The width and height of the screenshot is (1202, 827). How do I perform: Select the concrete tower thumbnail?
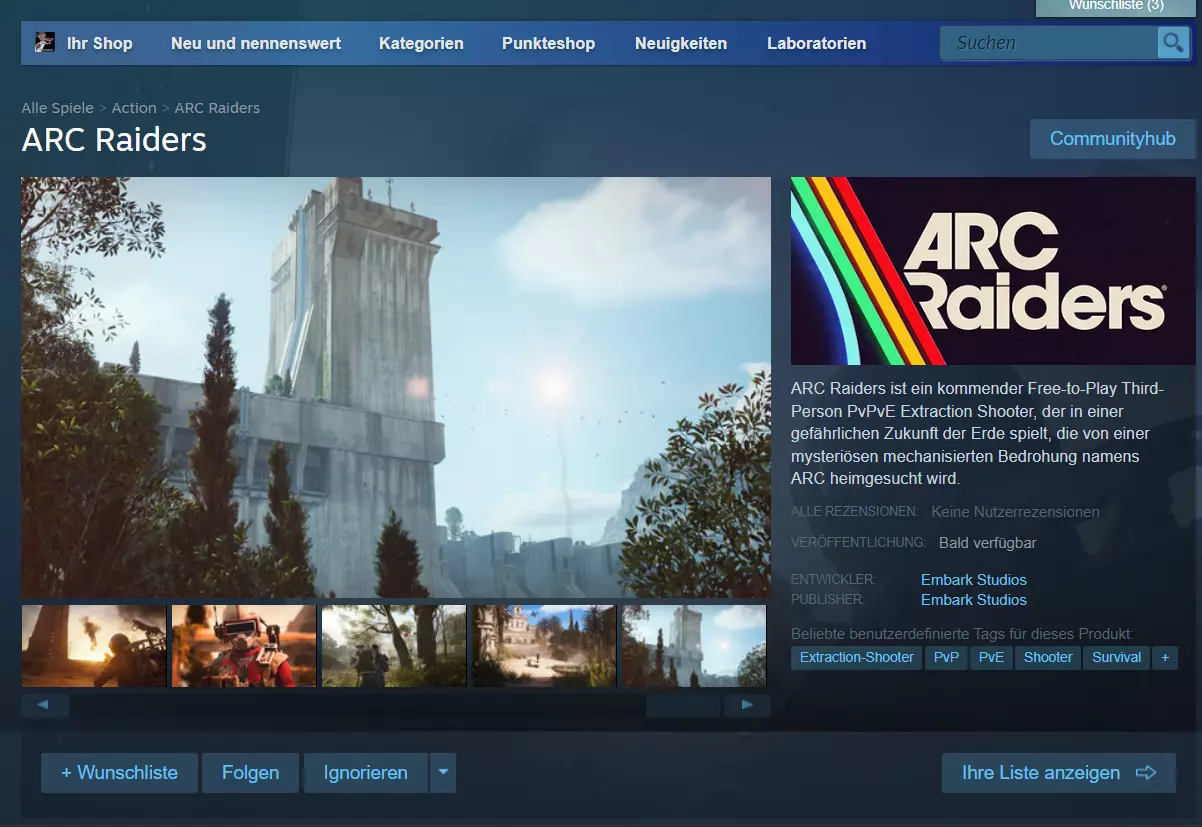click(x=694, y=646)
